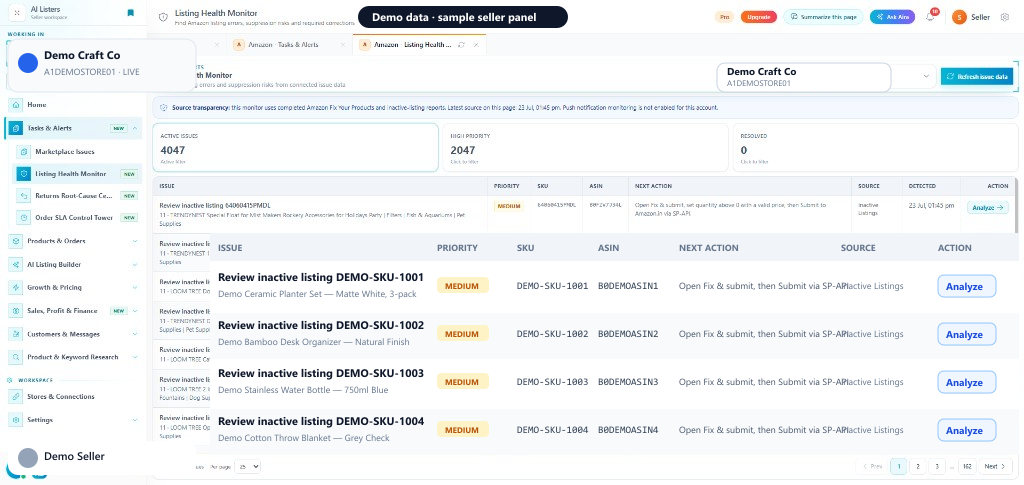Click the Product & Keyword Research magnifier icon
The image size is (1024, 485).
tap(15, 357)
